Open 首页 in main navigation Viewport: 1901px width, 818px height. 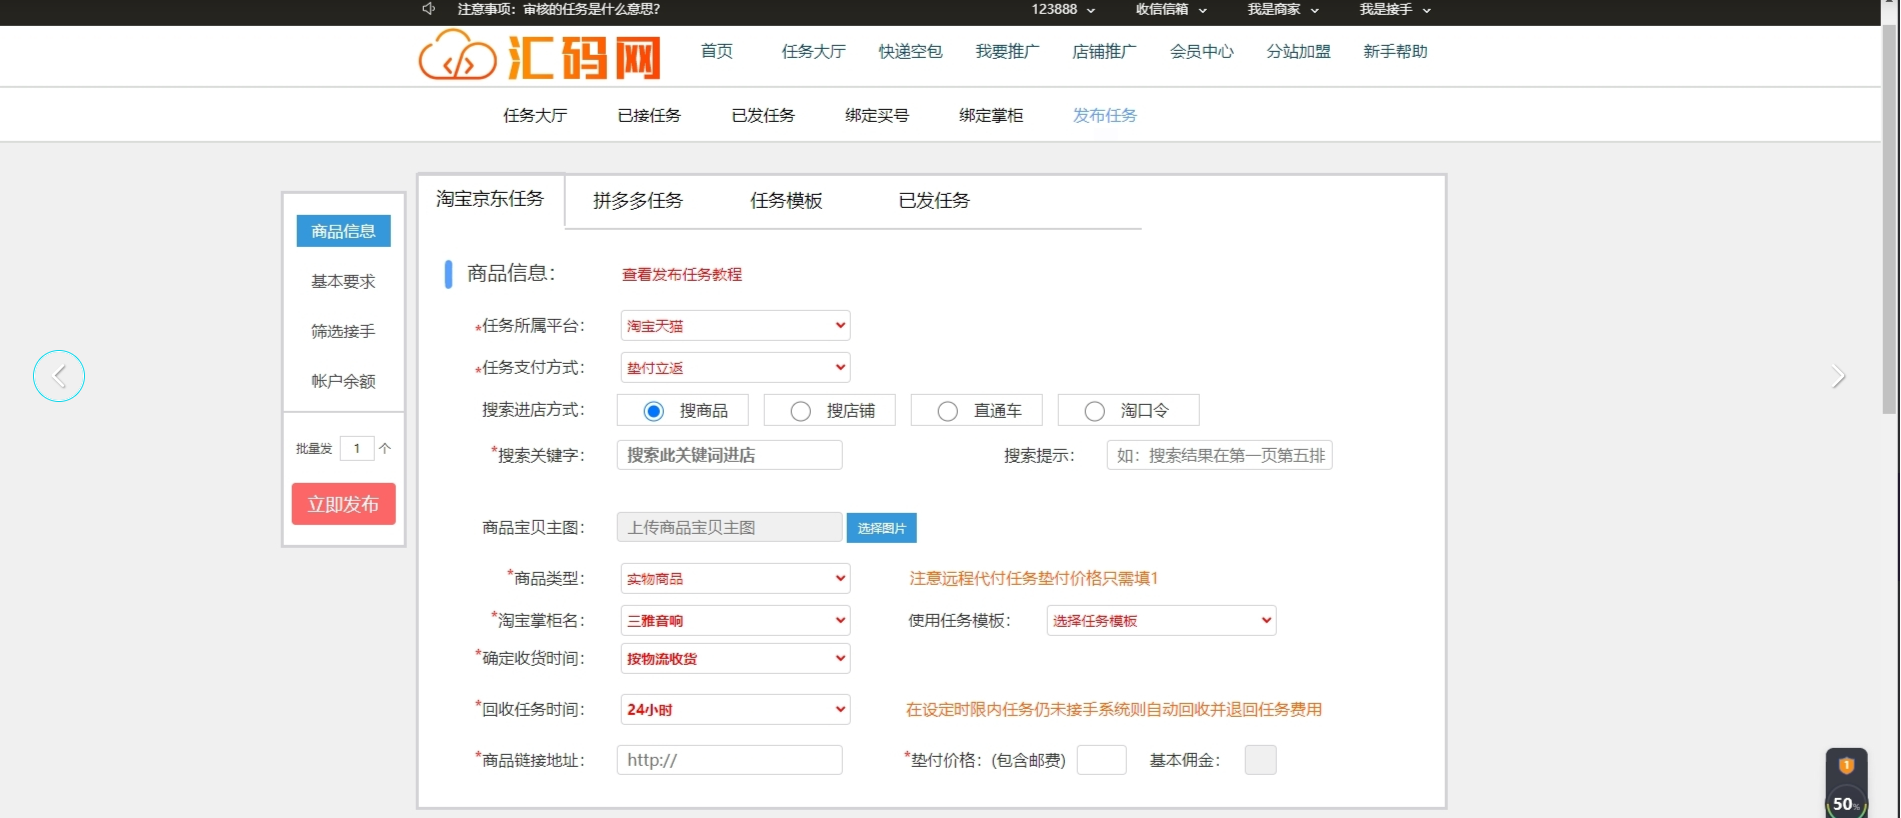[x=716, y=52]
